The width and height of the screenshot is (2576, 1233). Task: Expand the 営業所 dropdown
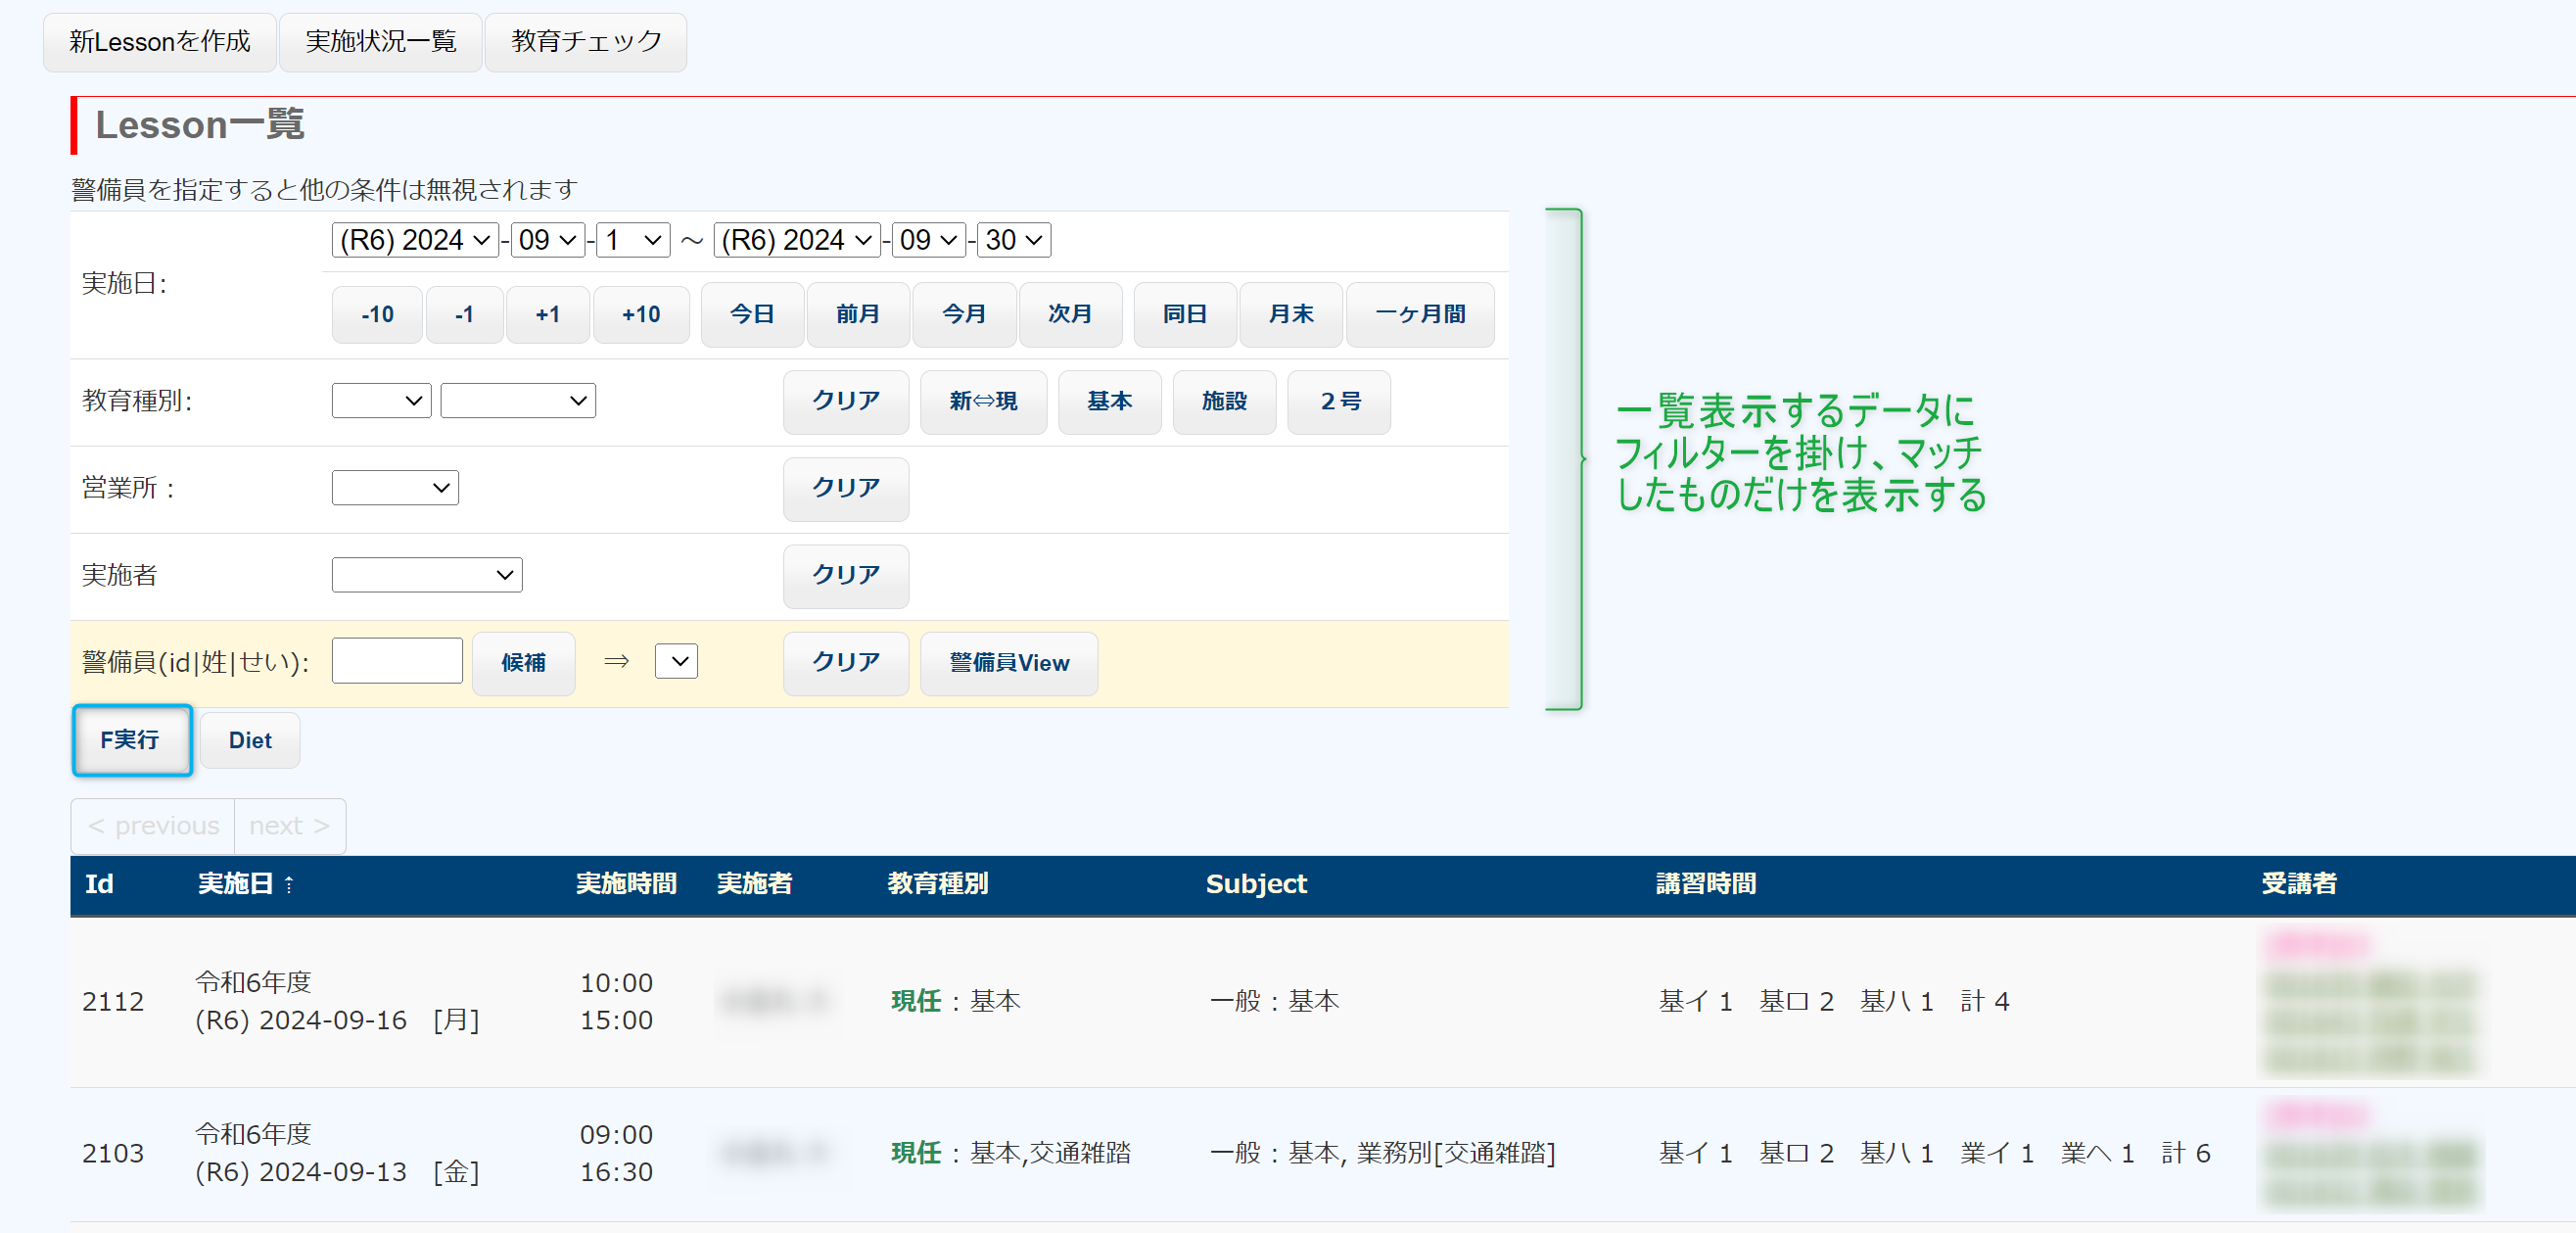pyautogui.click(x=394, y=488)
